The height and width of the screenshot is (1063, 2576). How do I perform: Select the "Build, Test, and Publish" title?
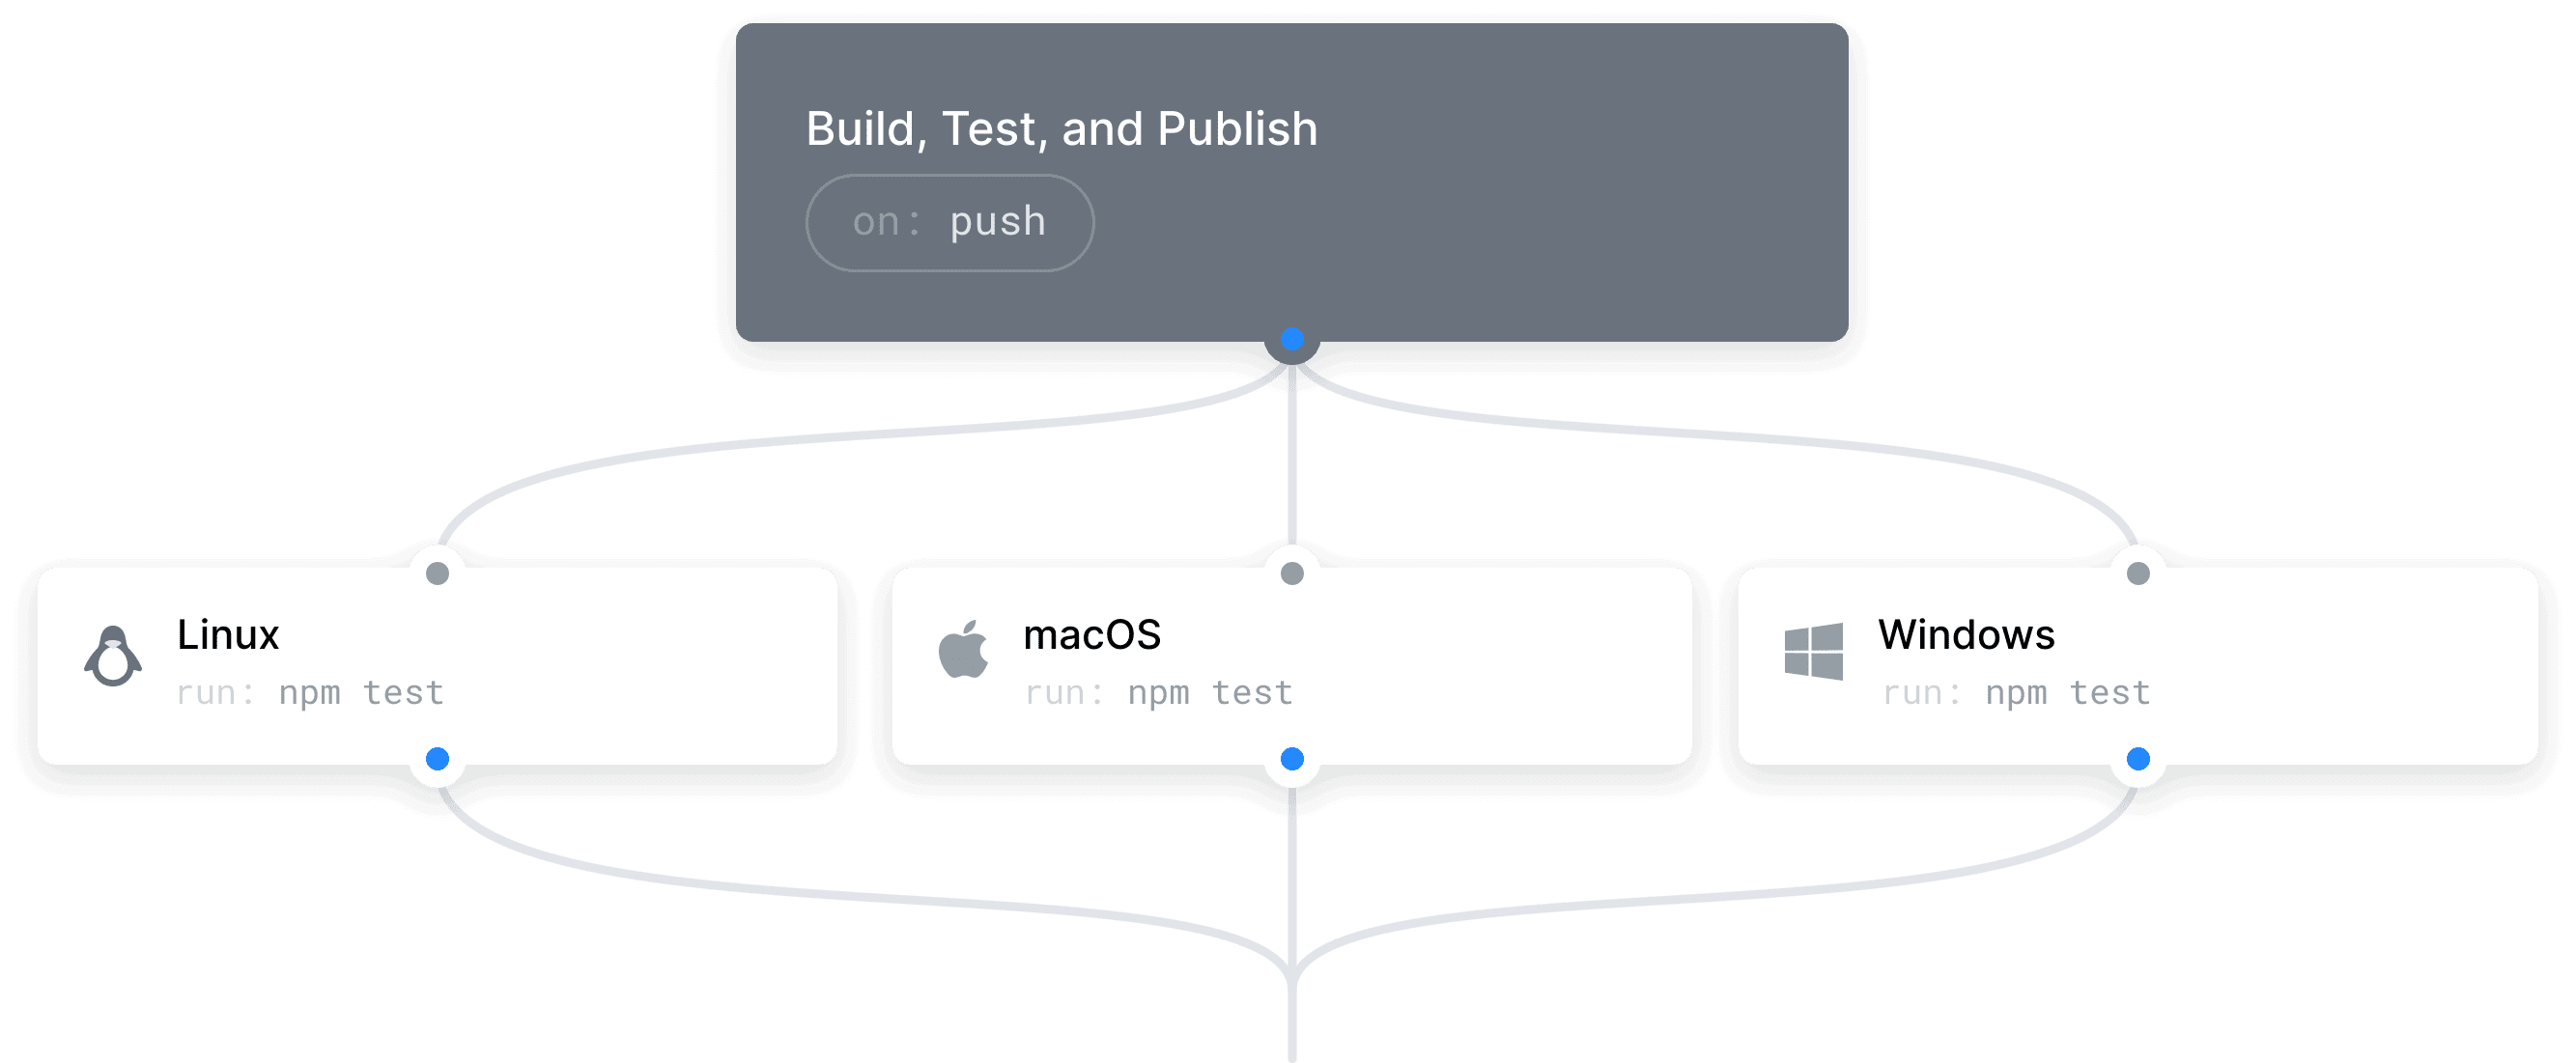[x=1061, y=129]
